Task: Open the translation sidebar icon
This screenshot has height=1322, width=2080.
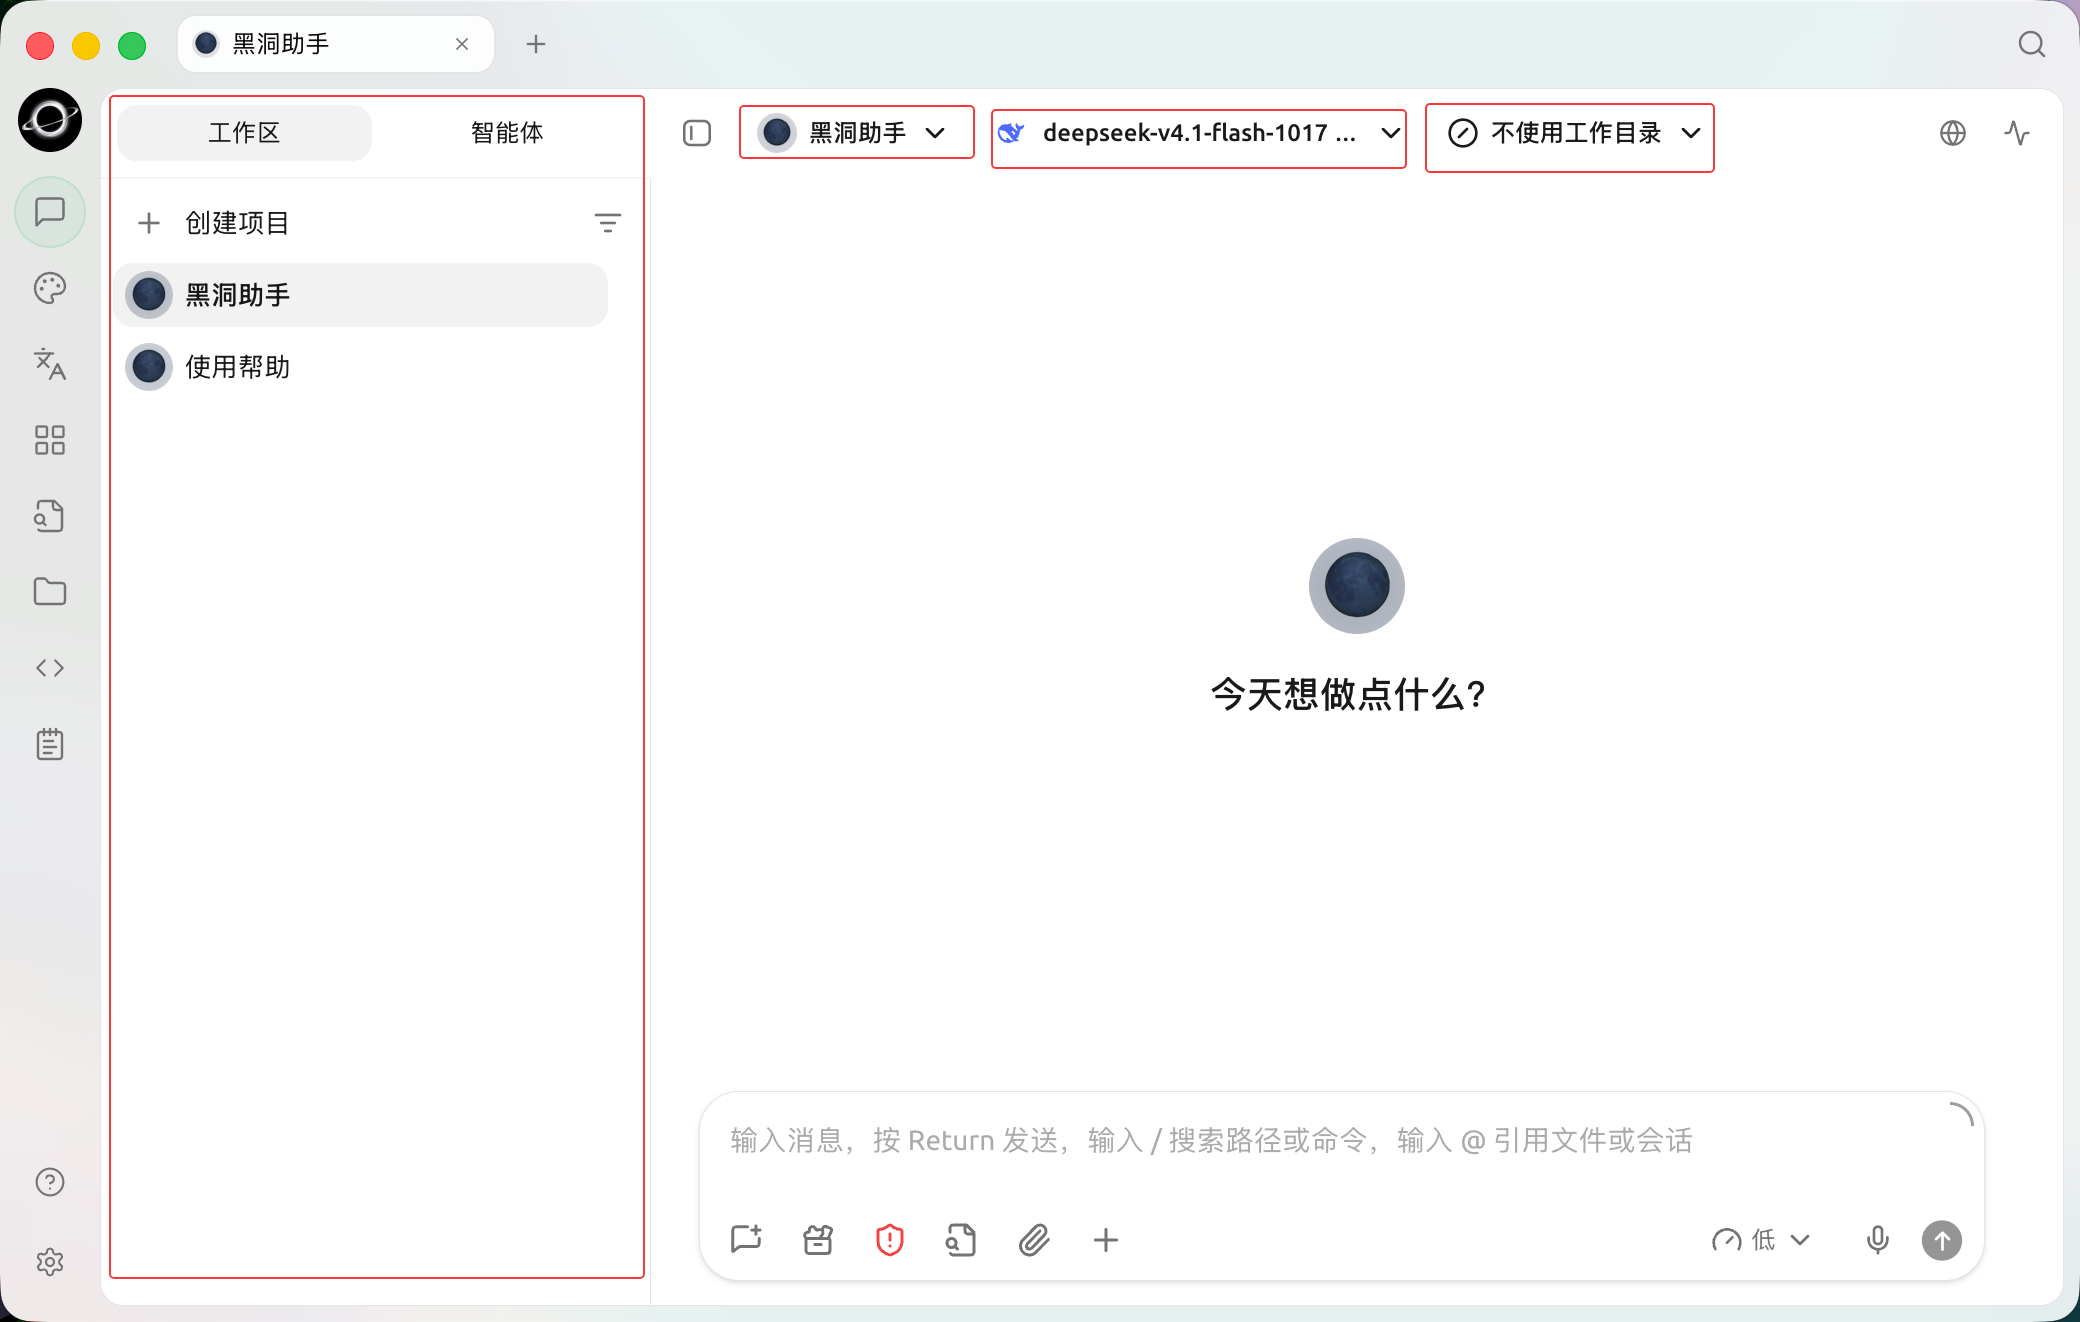Action: click(50, 364)
